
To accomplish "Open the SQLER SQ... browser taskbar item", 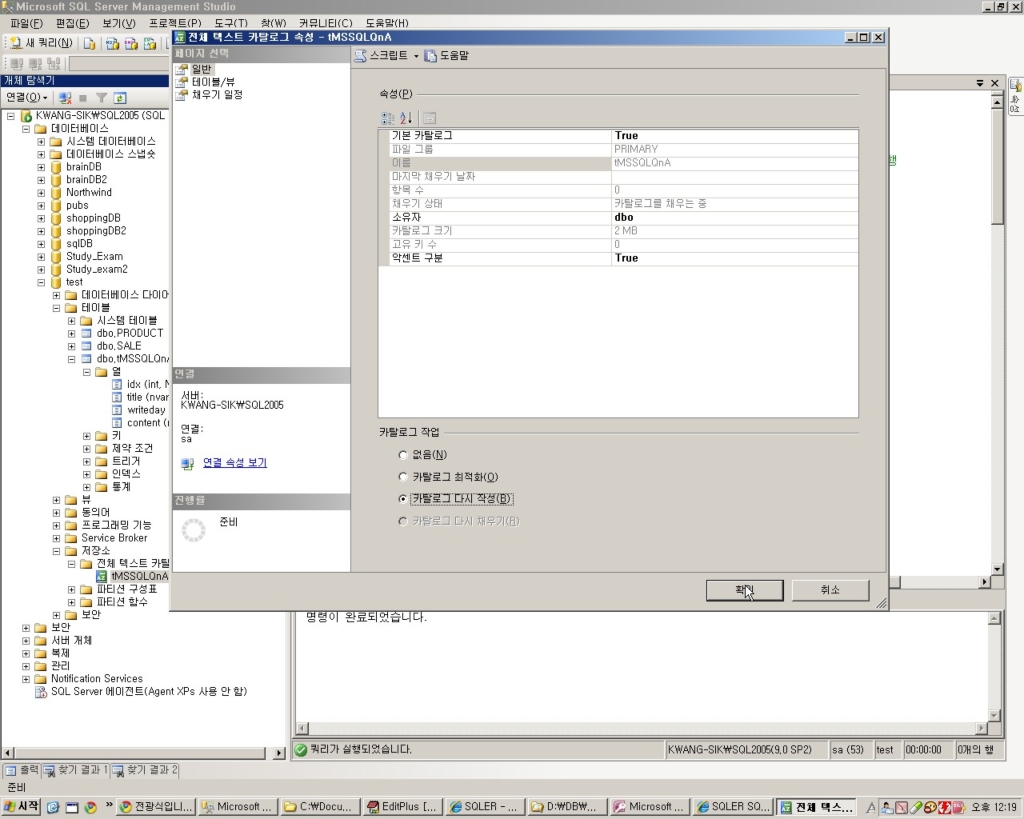I will 733,807.
